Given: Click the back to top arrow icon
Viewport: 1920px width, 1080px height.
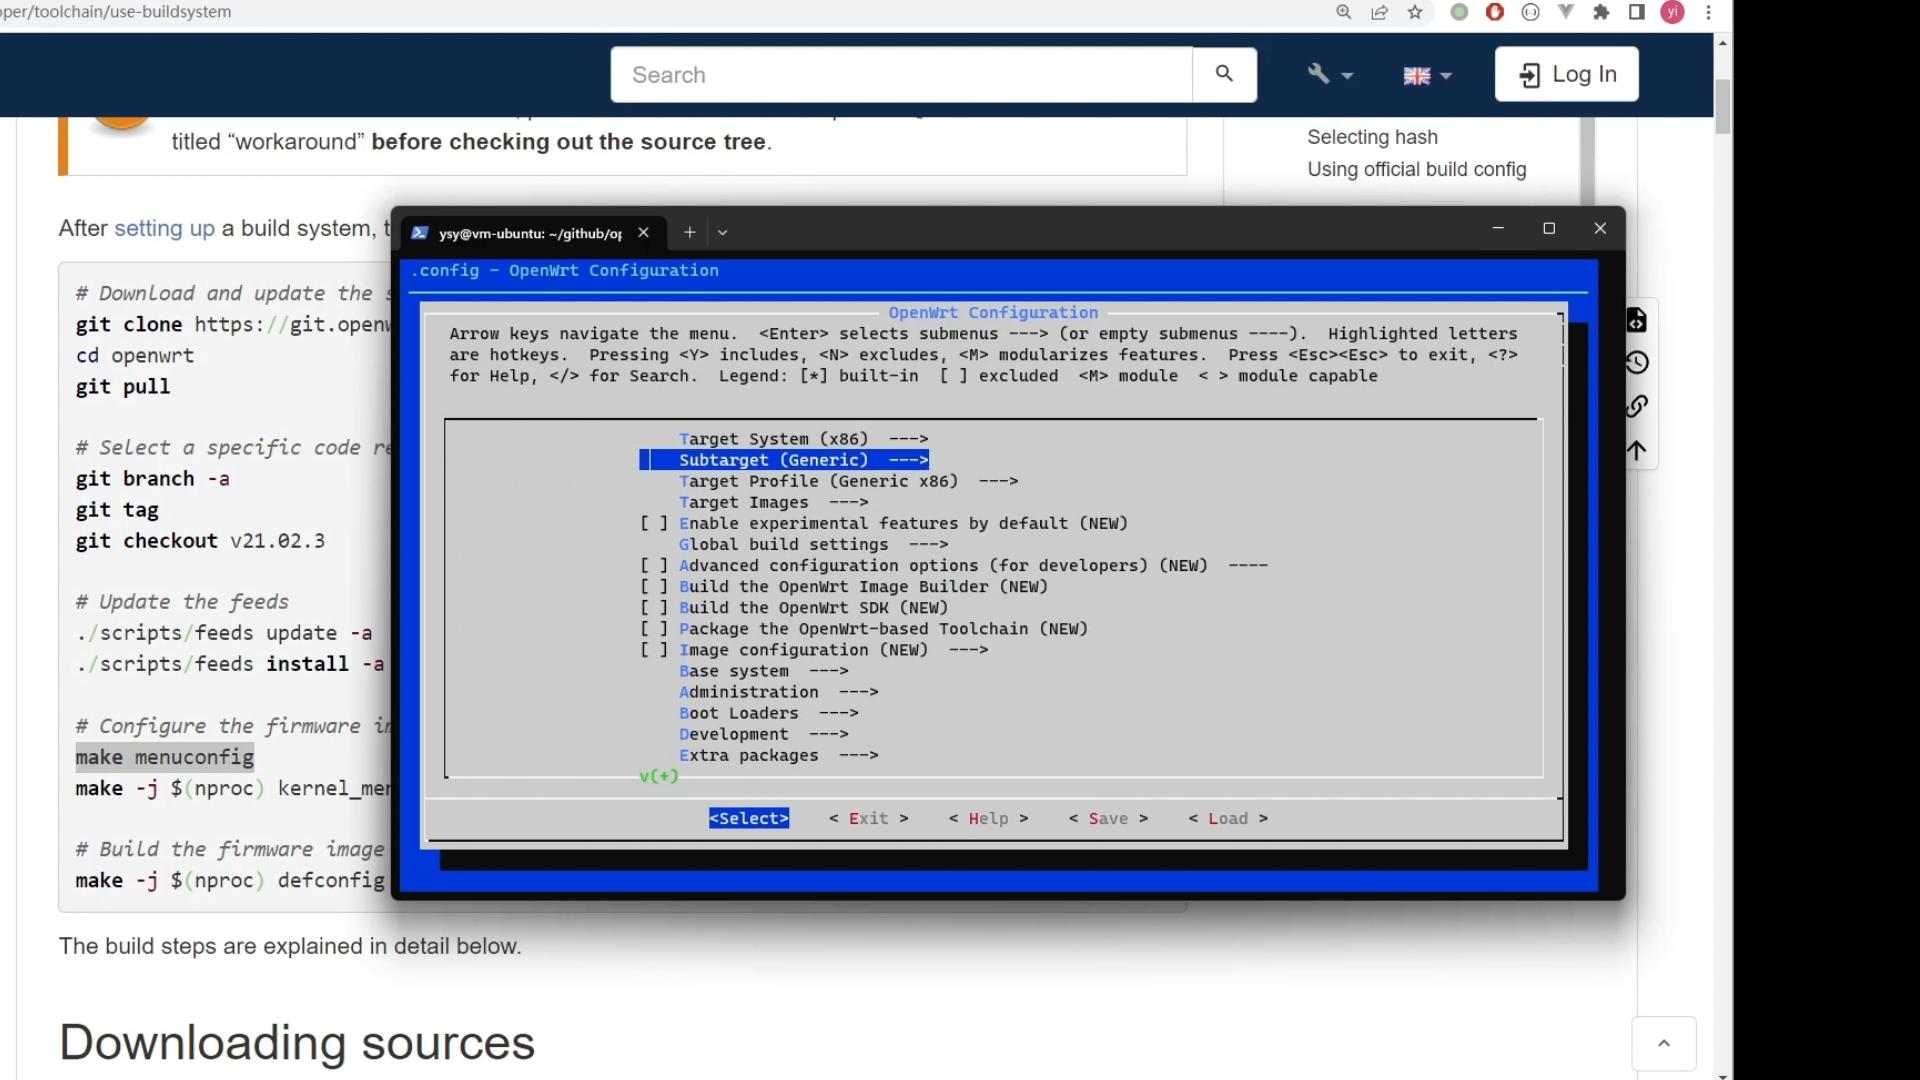Looking at the screenshot, I should 1637,450.
